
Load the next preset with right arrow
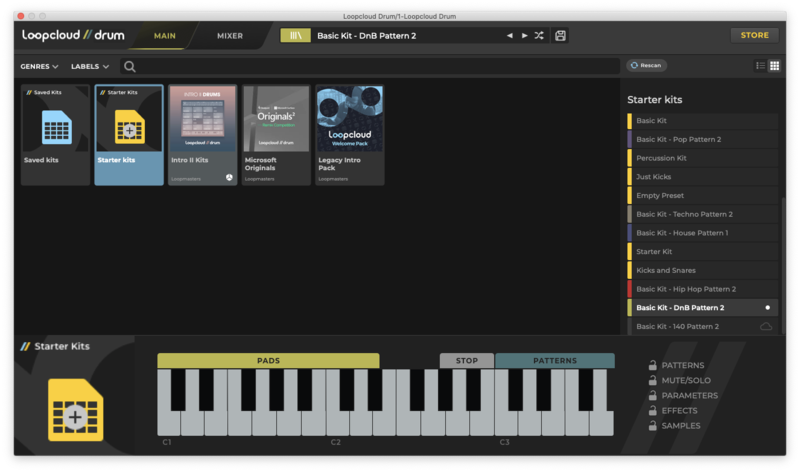click(524, 36)
